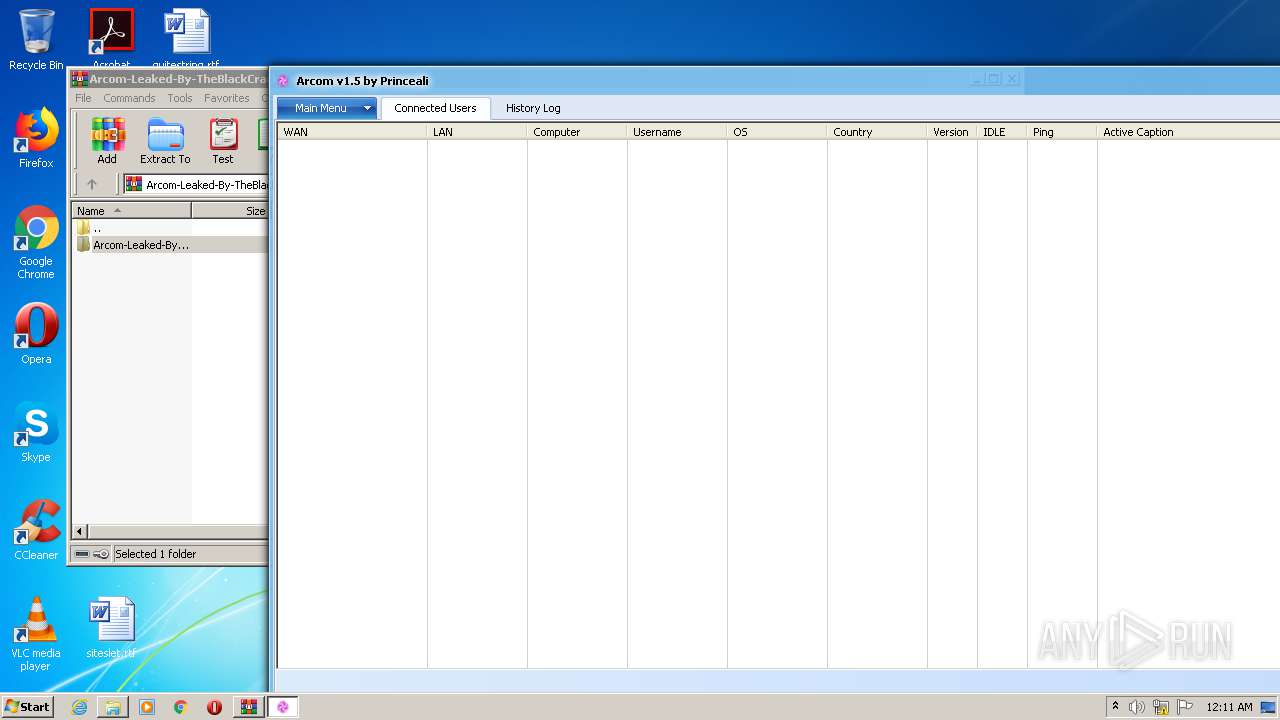1280x720 pixels.
Task: Sort by the Country column header
Action: point(877,132)
